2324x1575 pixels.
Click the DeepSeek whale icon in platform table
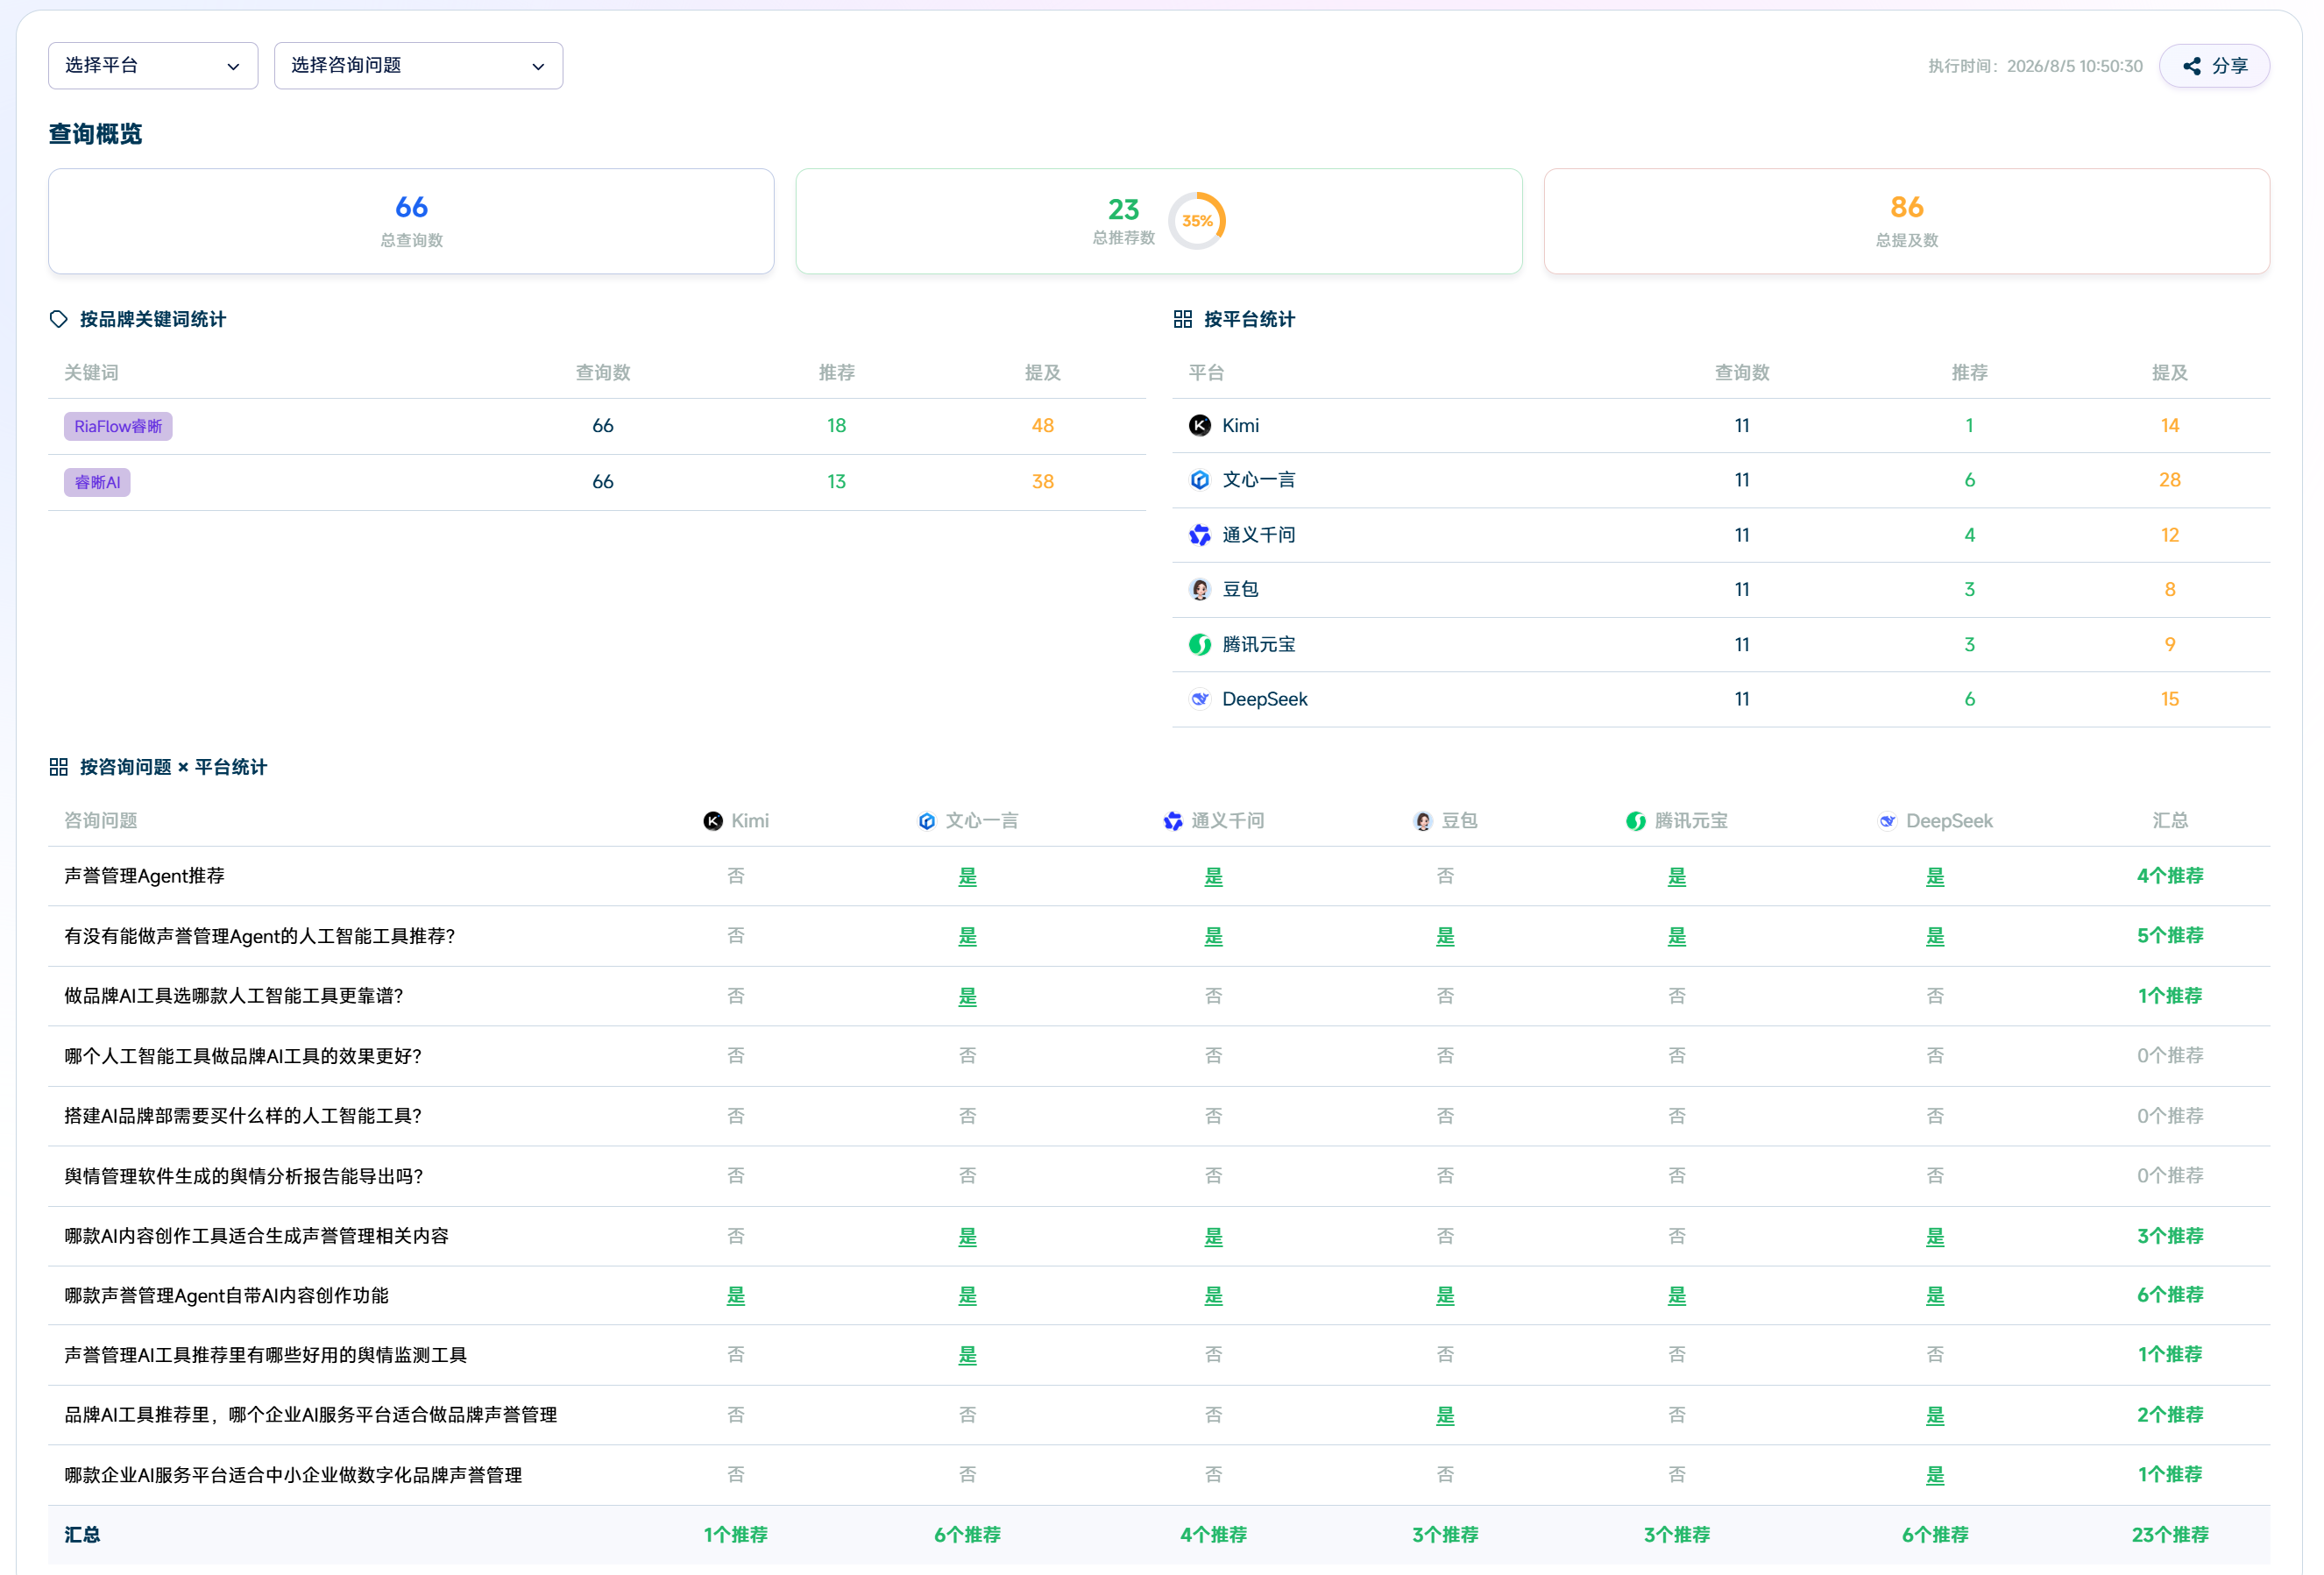click(1200, 700)
